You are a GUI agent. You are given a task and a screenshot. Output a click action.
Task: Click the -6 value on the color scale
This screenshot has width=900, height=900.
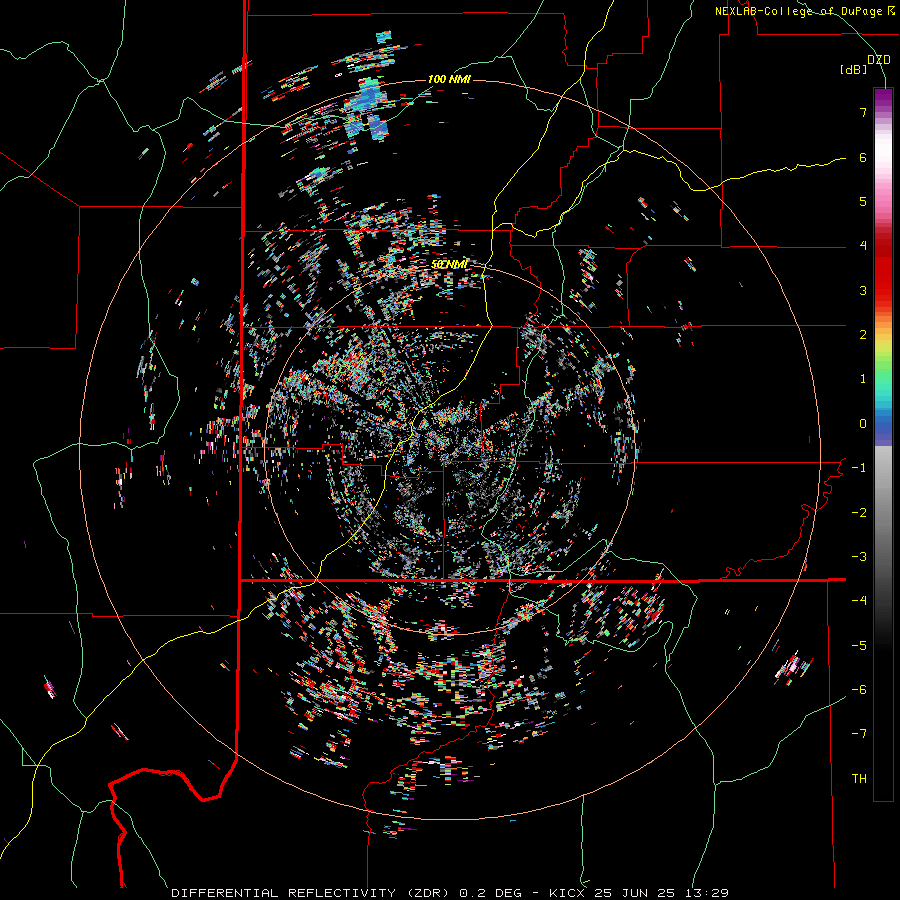[x=859, y=690]
